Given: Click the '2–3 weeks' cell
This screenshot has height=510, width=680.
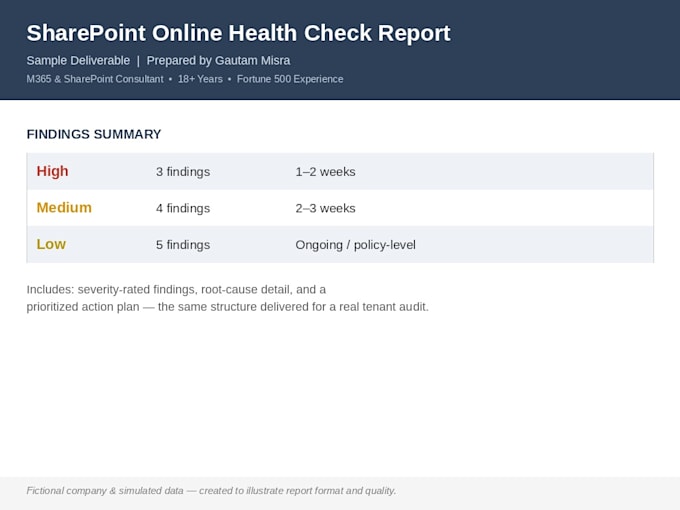Looking at the screenshot, I should click(325, 208).
